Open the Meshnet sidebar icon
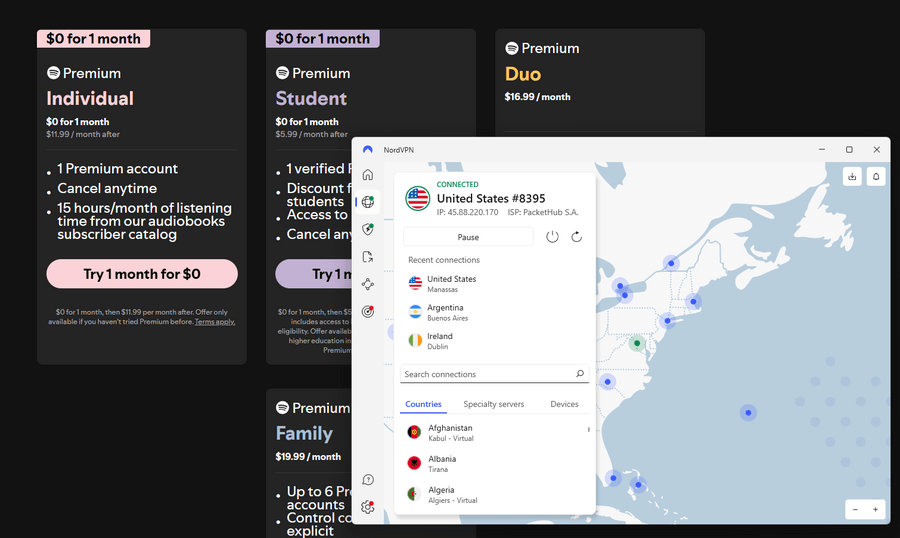The height and width of the screenshot is (538, 900). pos(368,284)
